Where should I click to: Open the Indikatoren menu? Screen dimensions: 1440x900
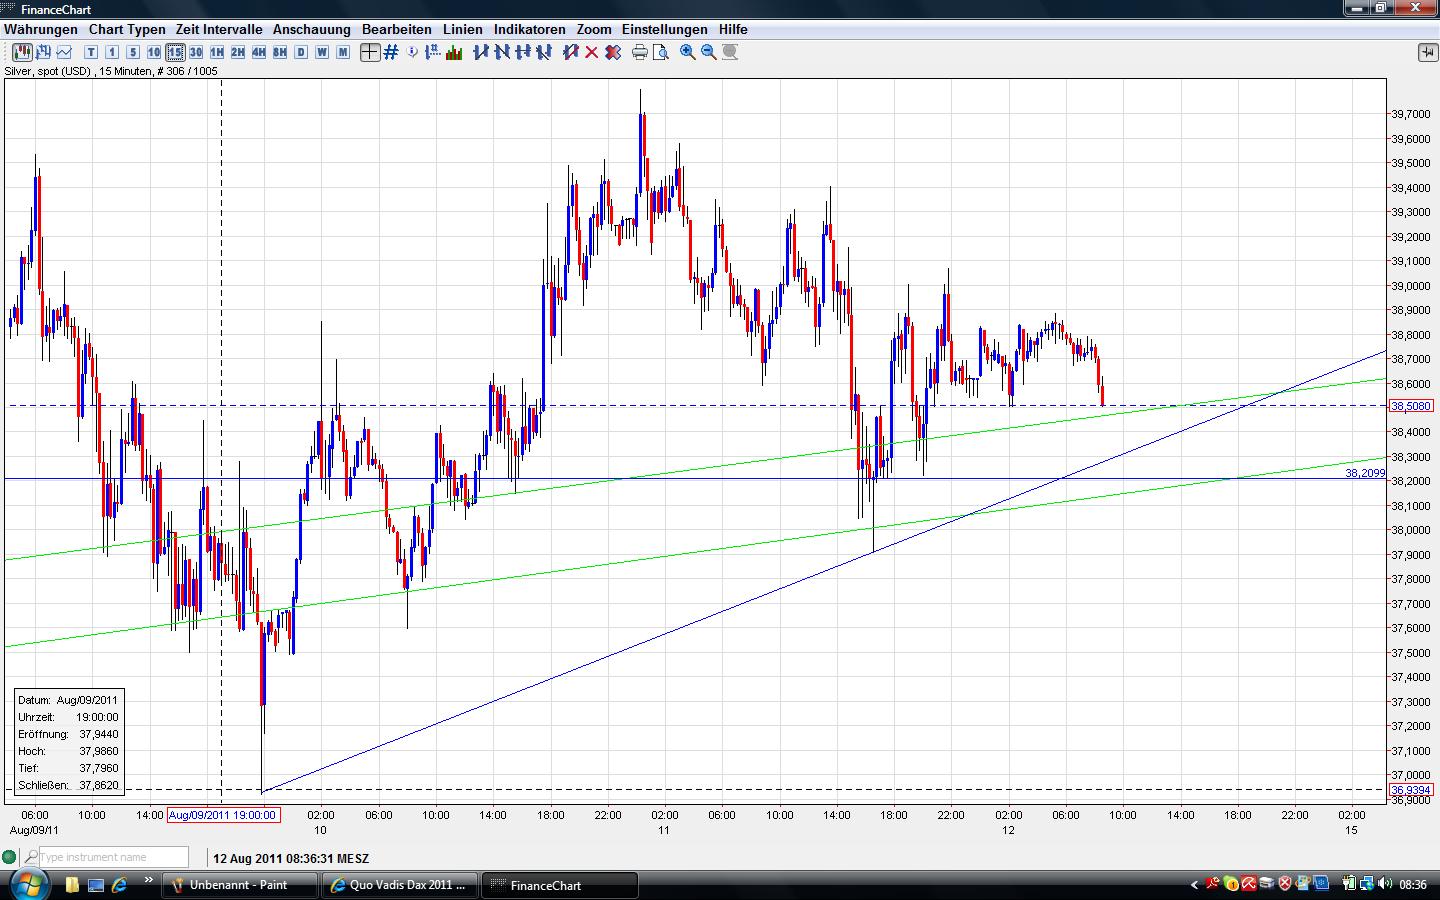(529, 29)
